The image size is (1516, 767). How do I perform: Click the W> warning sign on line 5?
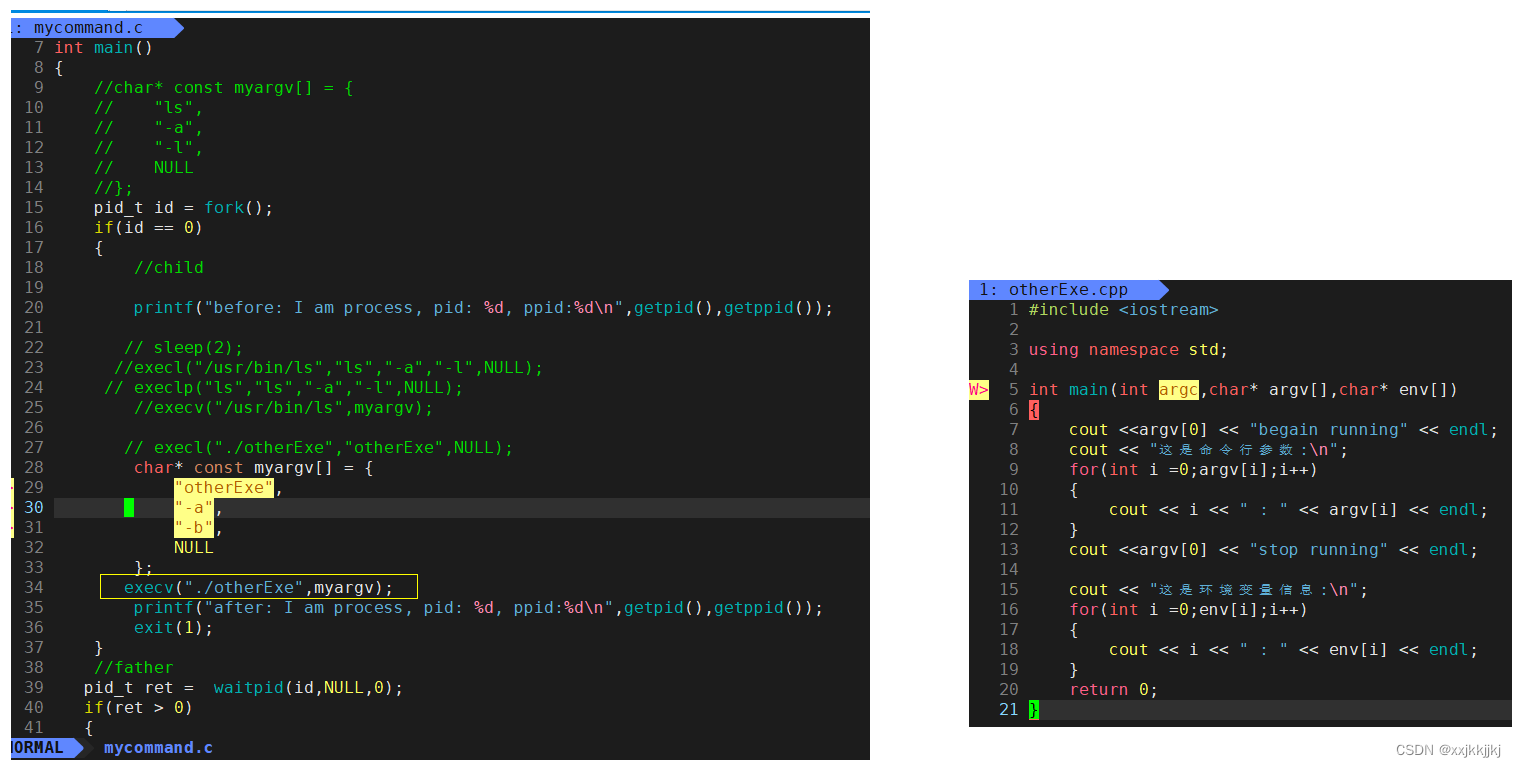click(x=979, y=389)
